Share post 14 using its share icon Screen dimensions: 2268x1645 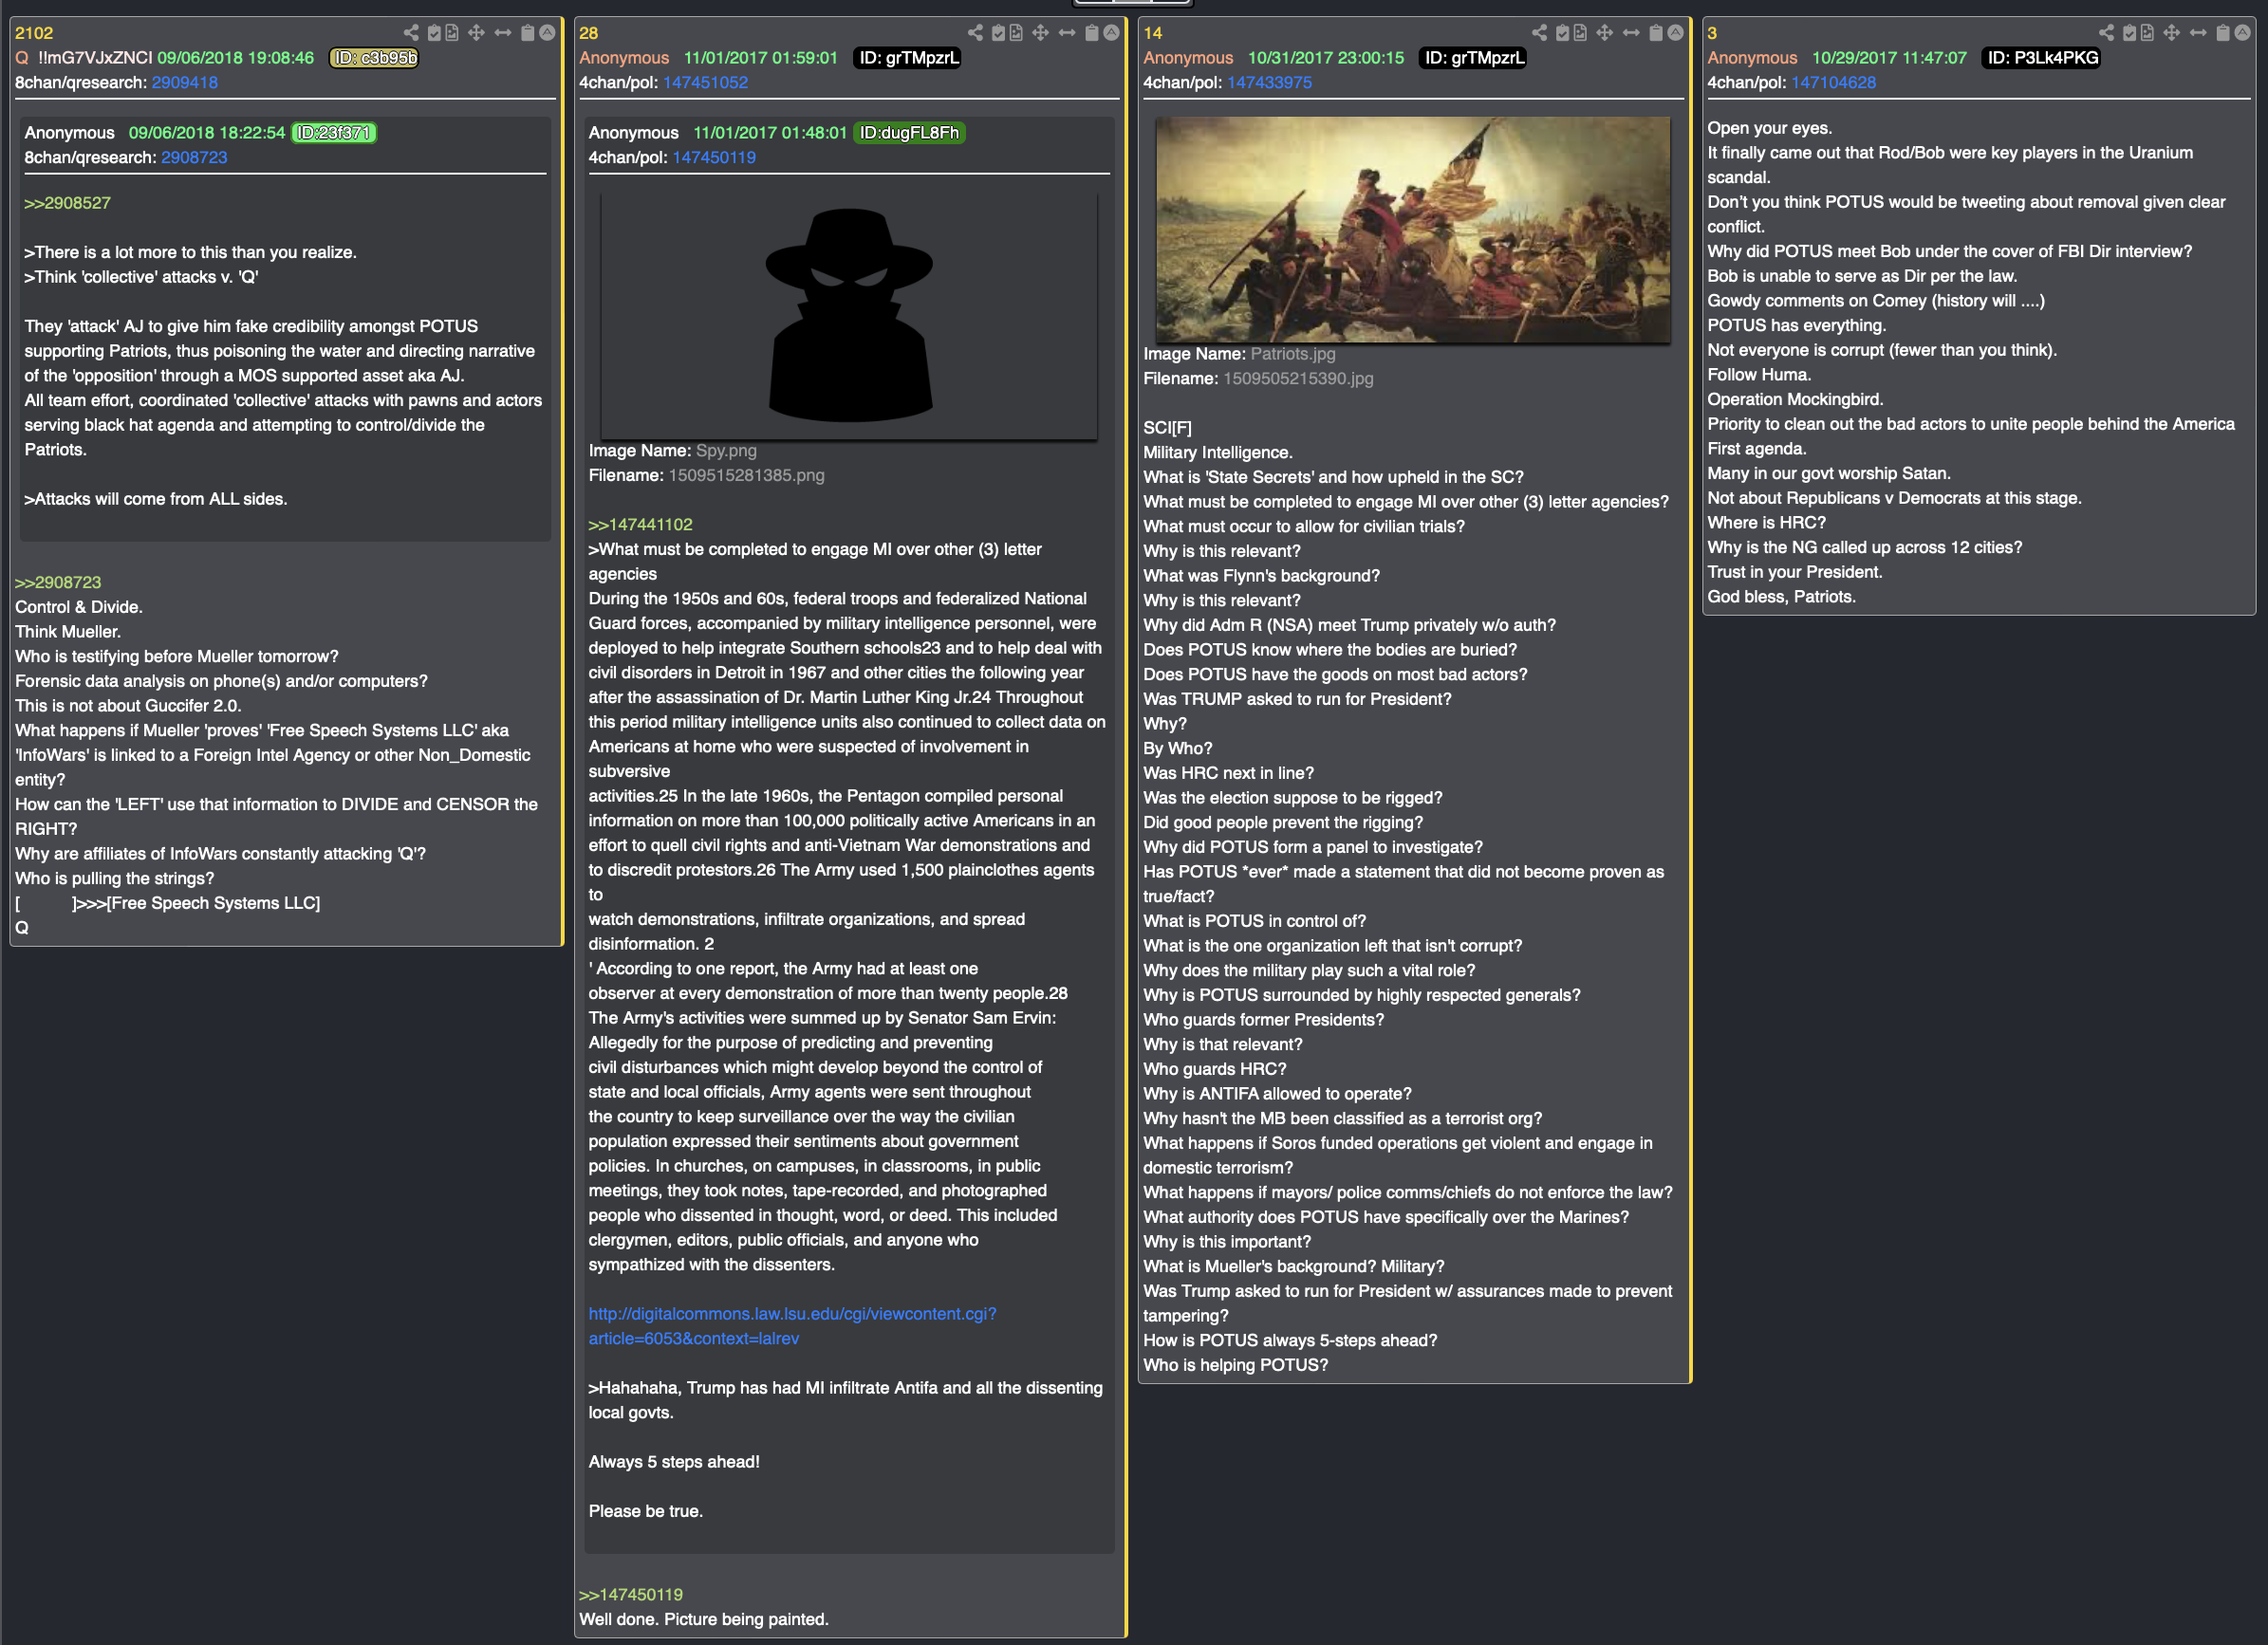click(x=1539, y=32)
